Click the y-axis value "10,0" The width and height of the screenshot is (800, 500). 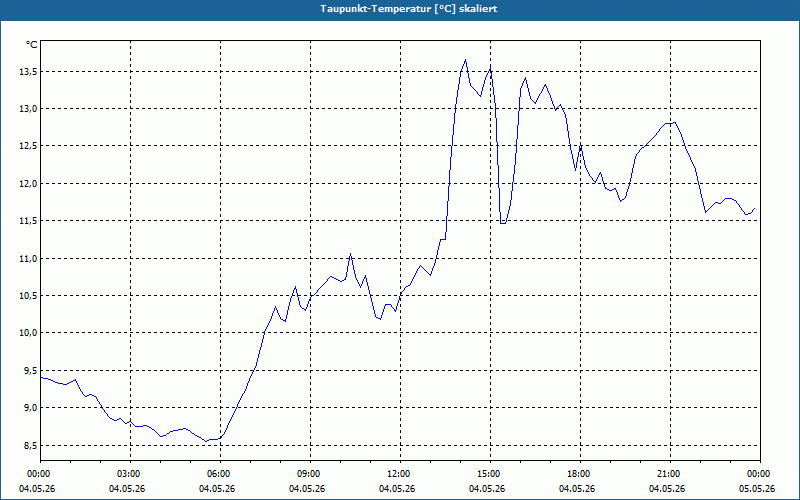(x=28, y=333)
